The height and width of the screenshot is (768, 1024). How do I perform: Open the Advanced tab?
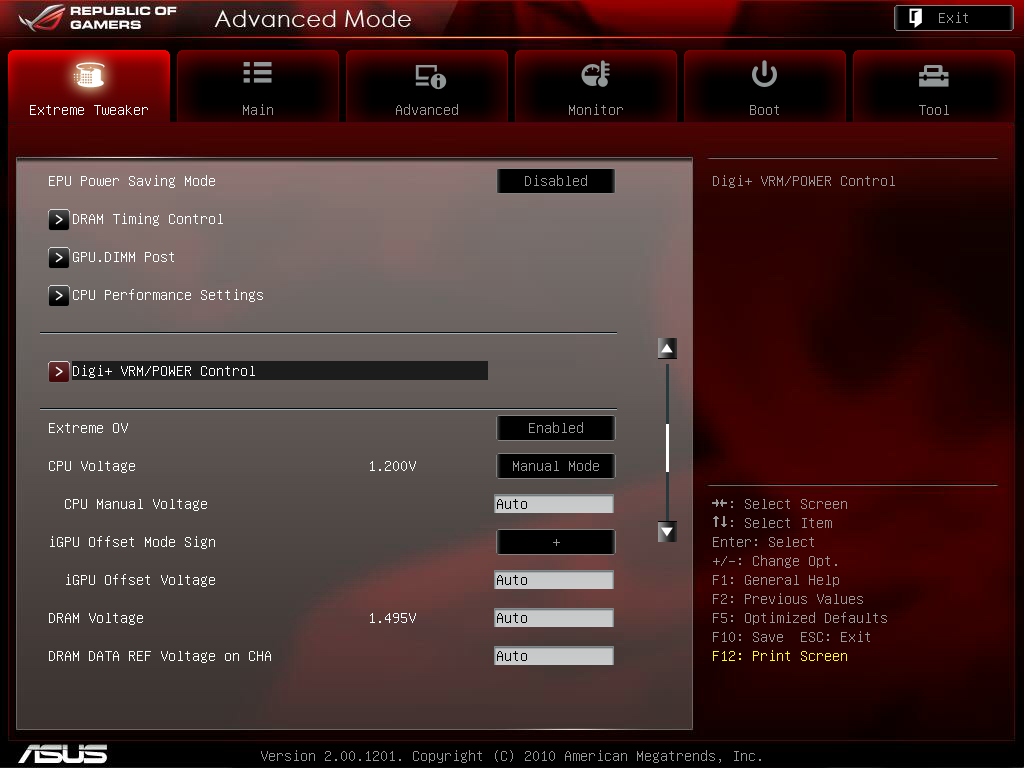[x=427, y=86]
